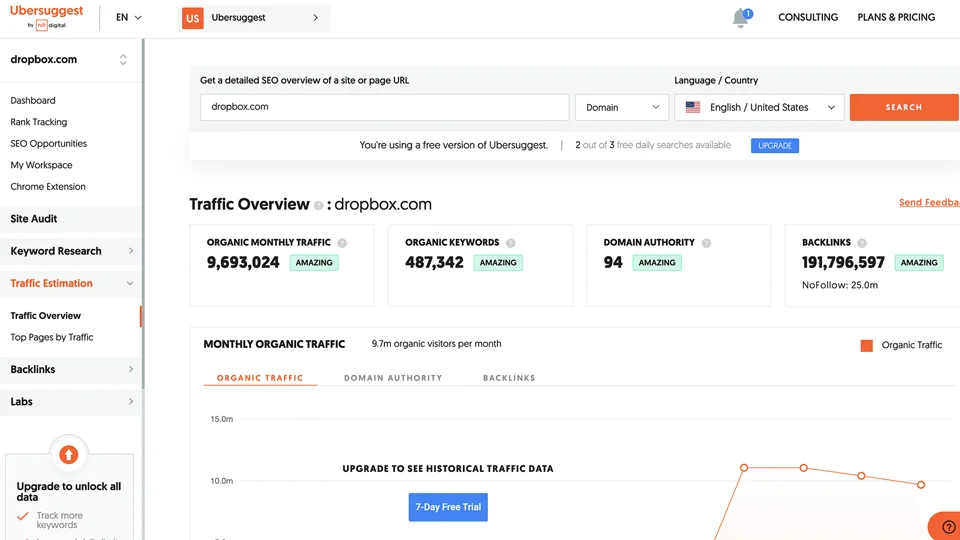Click the NoFollow: 25.0m text
Image resolution: width=960 pixels, height=540 pixels.
(840, 285)
